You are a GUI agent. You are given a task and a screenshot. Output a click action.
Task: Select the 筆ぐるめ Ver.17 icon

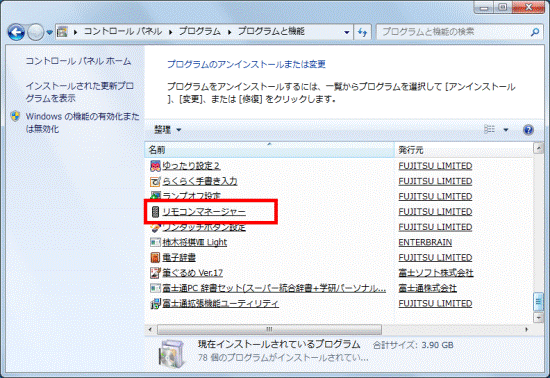(155, 273)
